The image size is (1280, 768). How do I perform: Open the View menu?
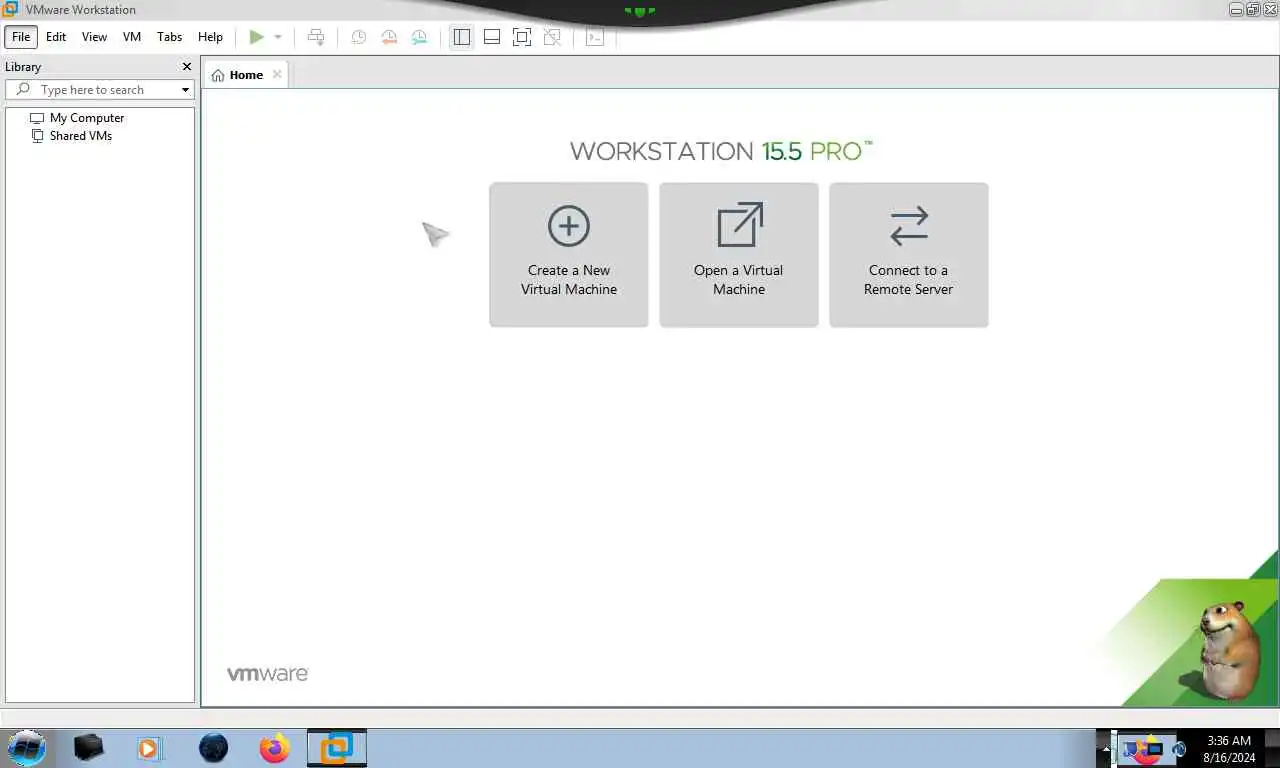tap(94, 37)
